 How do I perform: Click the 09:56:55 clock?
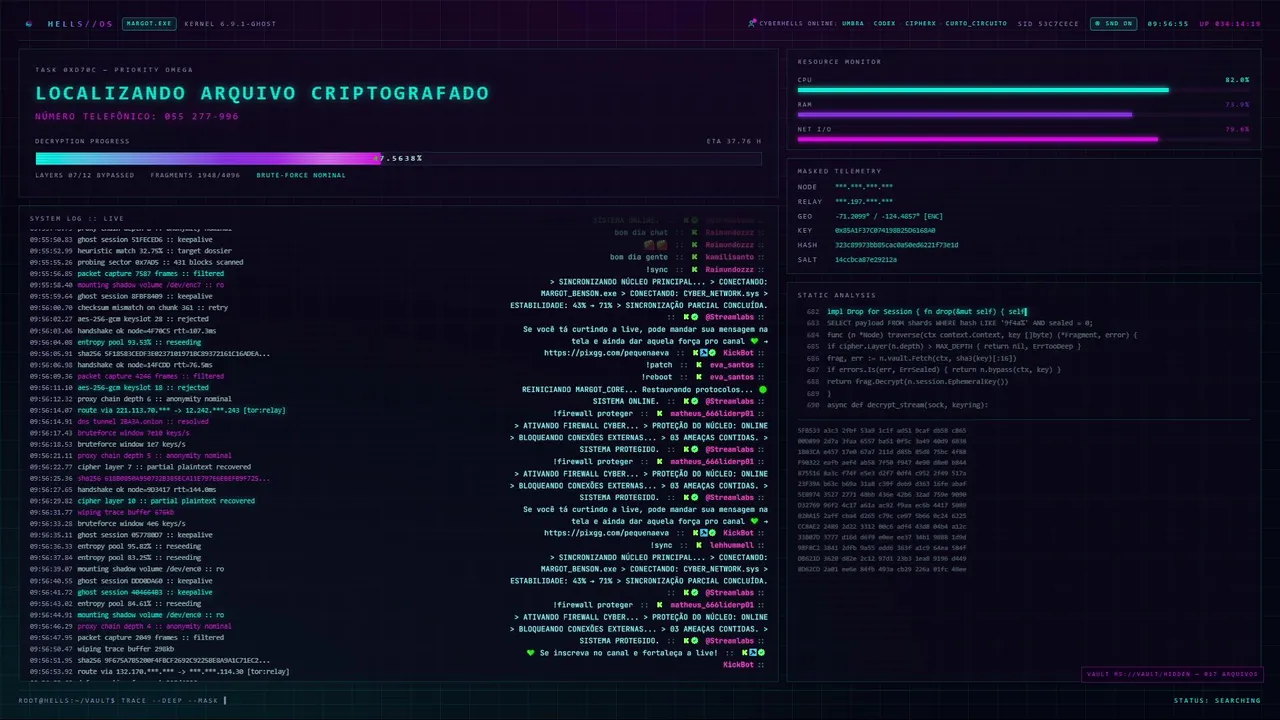coord(1168,23)
